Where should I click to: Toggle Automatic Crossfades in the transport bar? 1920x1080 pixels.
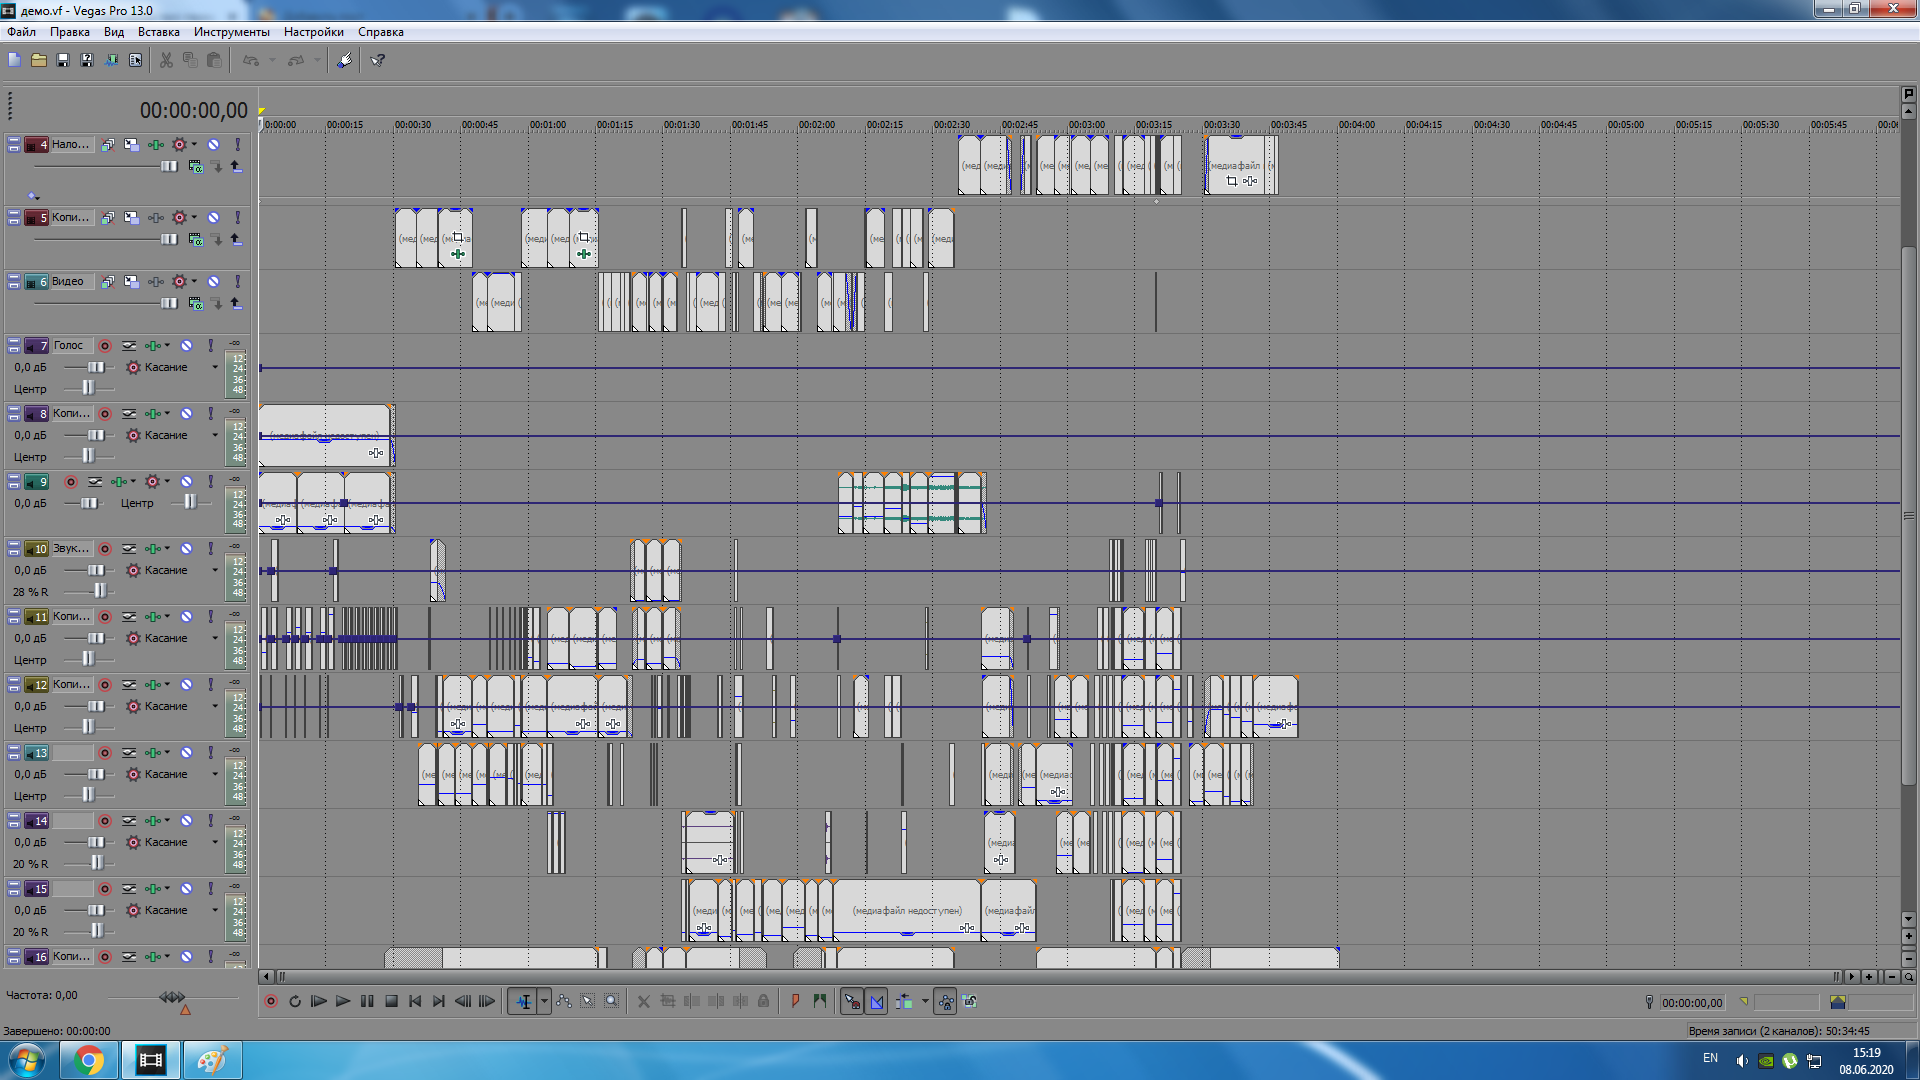click(x=877, y=1001)
